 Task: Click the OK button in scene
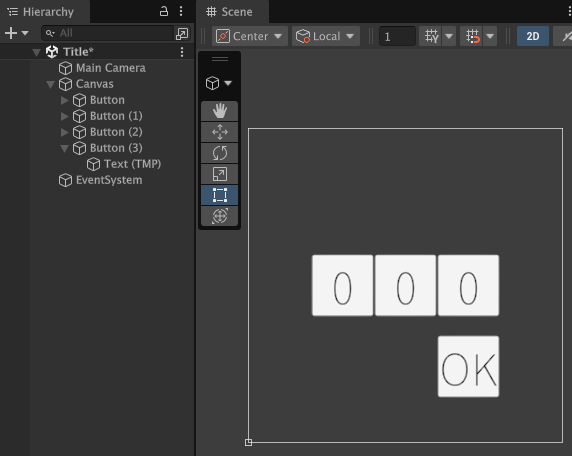point(468,367)
